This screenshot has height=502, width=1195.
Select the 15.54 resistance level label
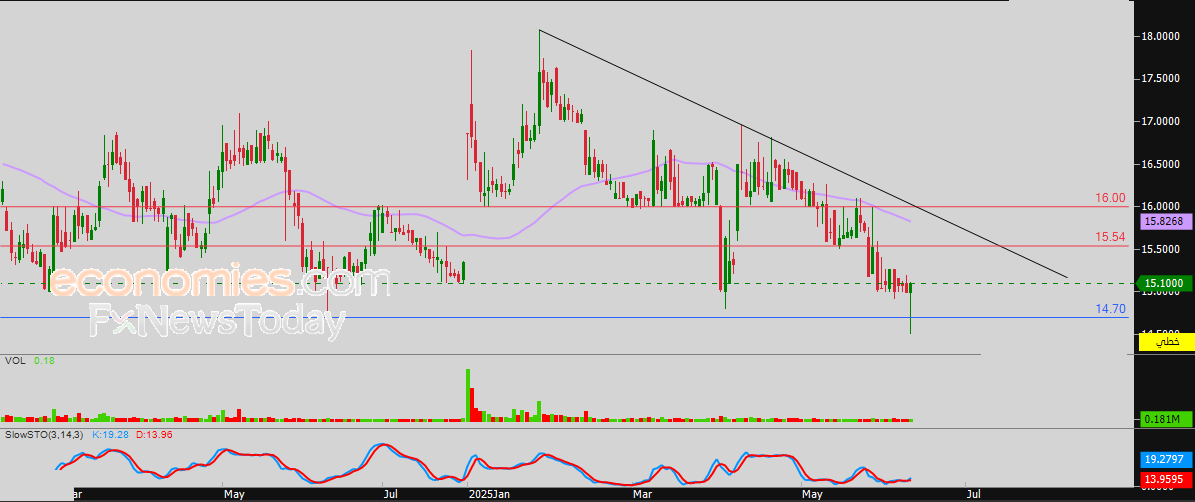[1110, 237]
